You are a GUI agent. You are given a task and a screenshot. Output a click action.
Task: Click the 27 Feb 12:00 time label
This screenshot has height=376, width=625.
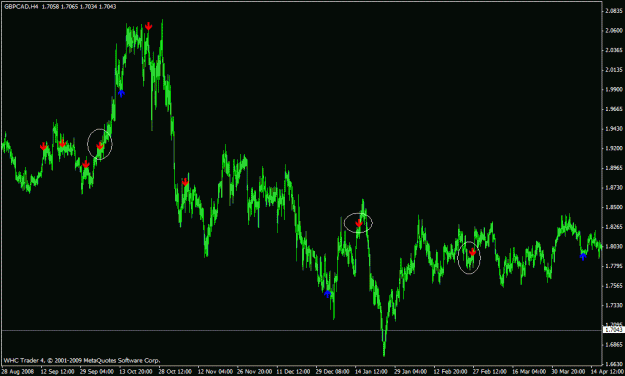point(490,372)
